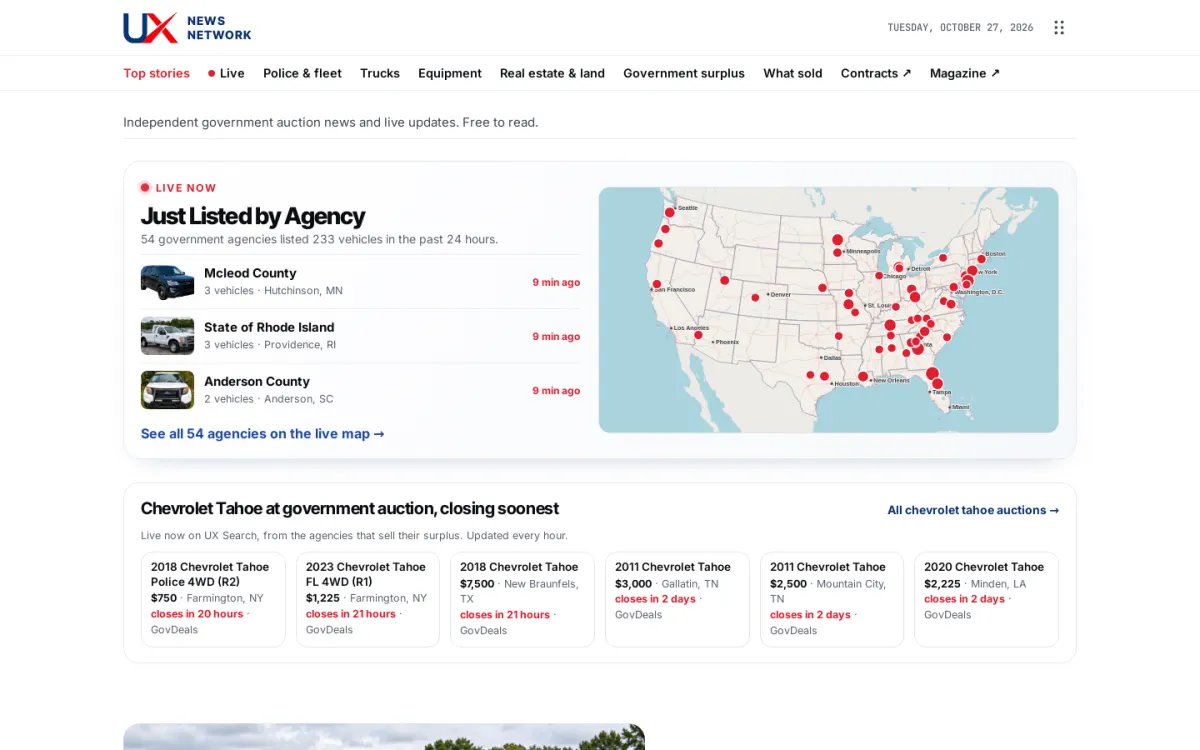Click the UX News Network logo
The width and height of the screenshot is (1200, 750).
pyautogui.click(x=187, y=28)
